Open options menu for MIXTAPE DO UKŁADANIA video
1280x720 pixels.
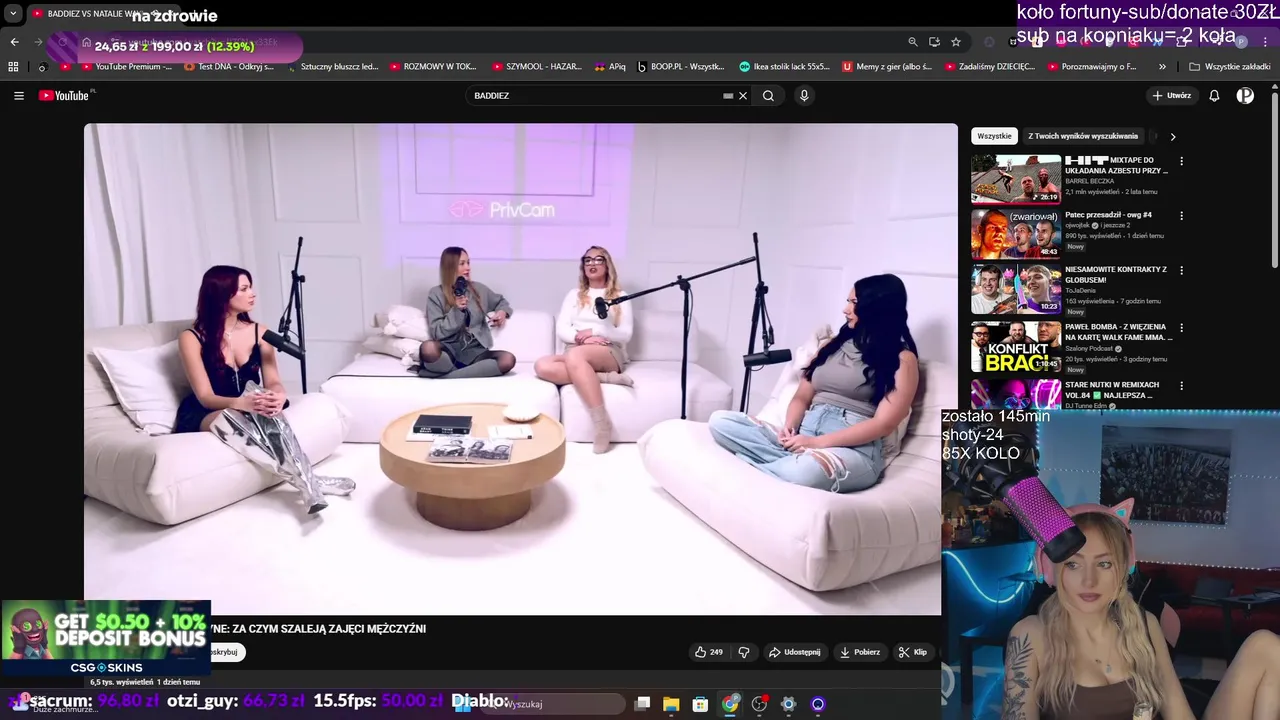1181,161
